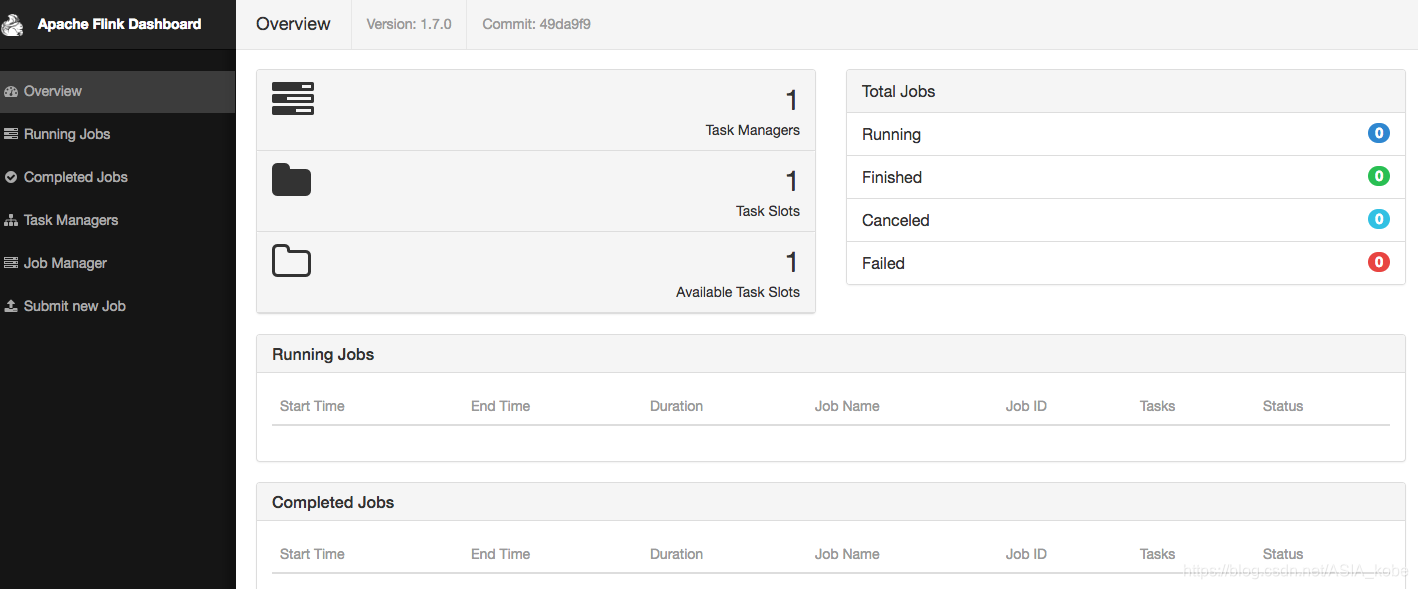
Task: Click Job Name column in Completed Jobs table
Action: (847, 554)
